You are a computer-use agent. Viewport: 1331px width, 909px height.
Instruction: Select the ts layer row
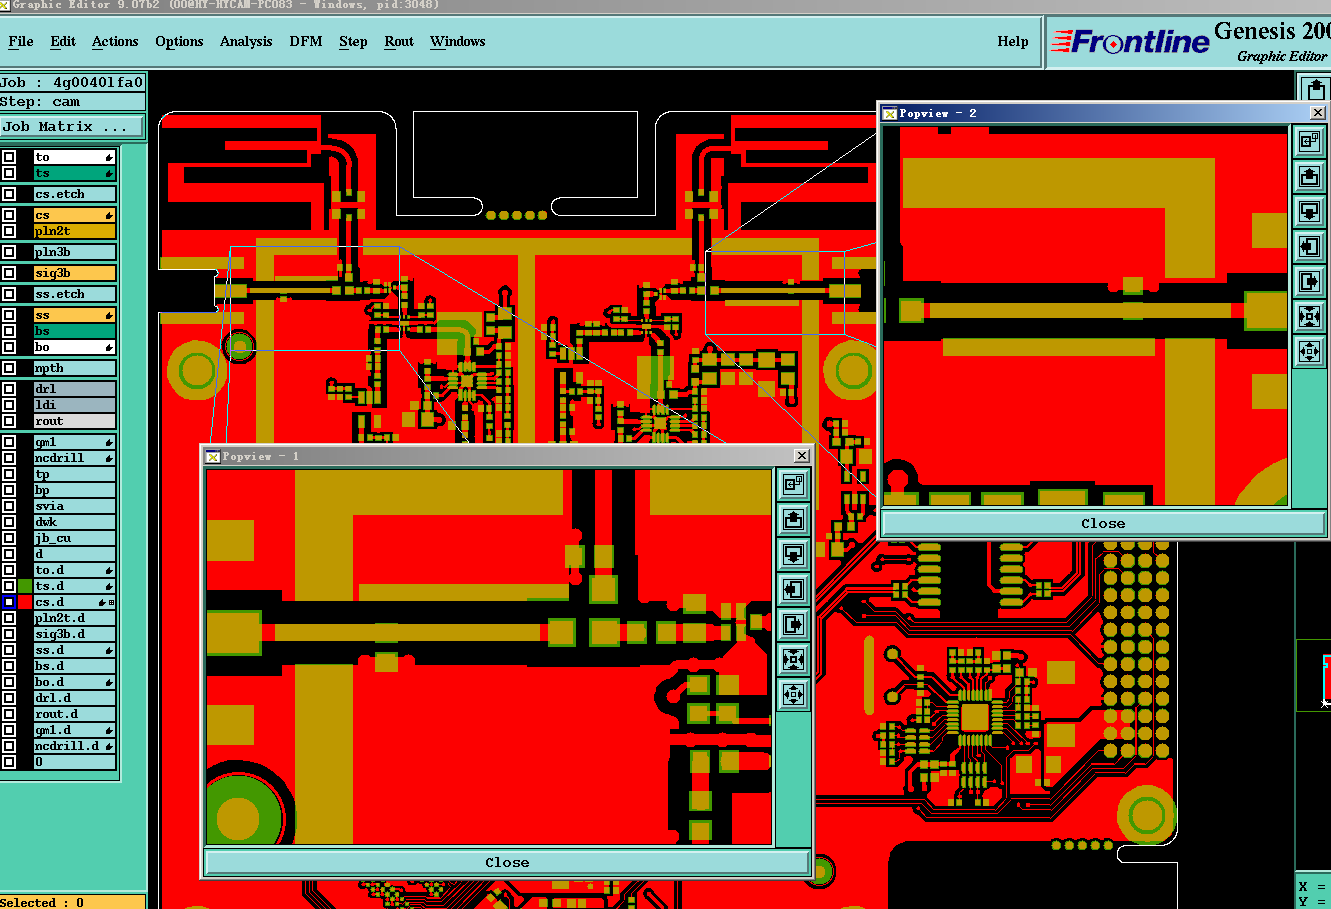(75, 173)
